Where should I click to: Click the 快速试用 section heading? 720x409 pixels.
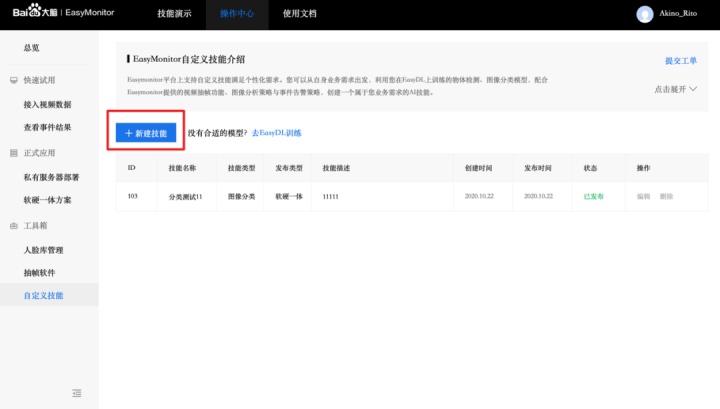click(x=39, y=80)
